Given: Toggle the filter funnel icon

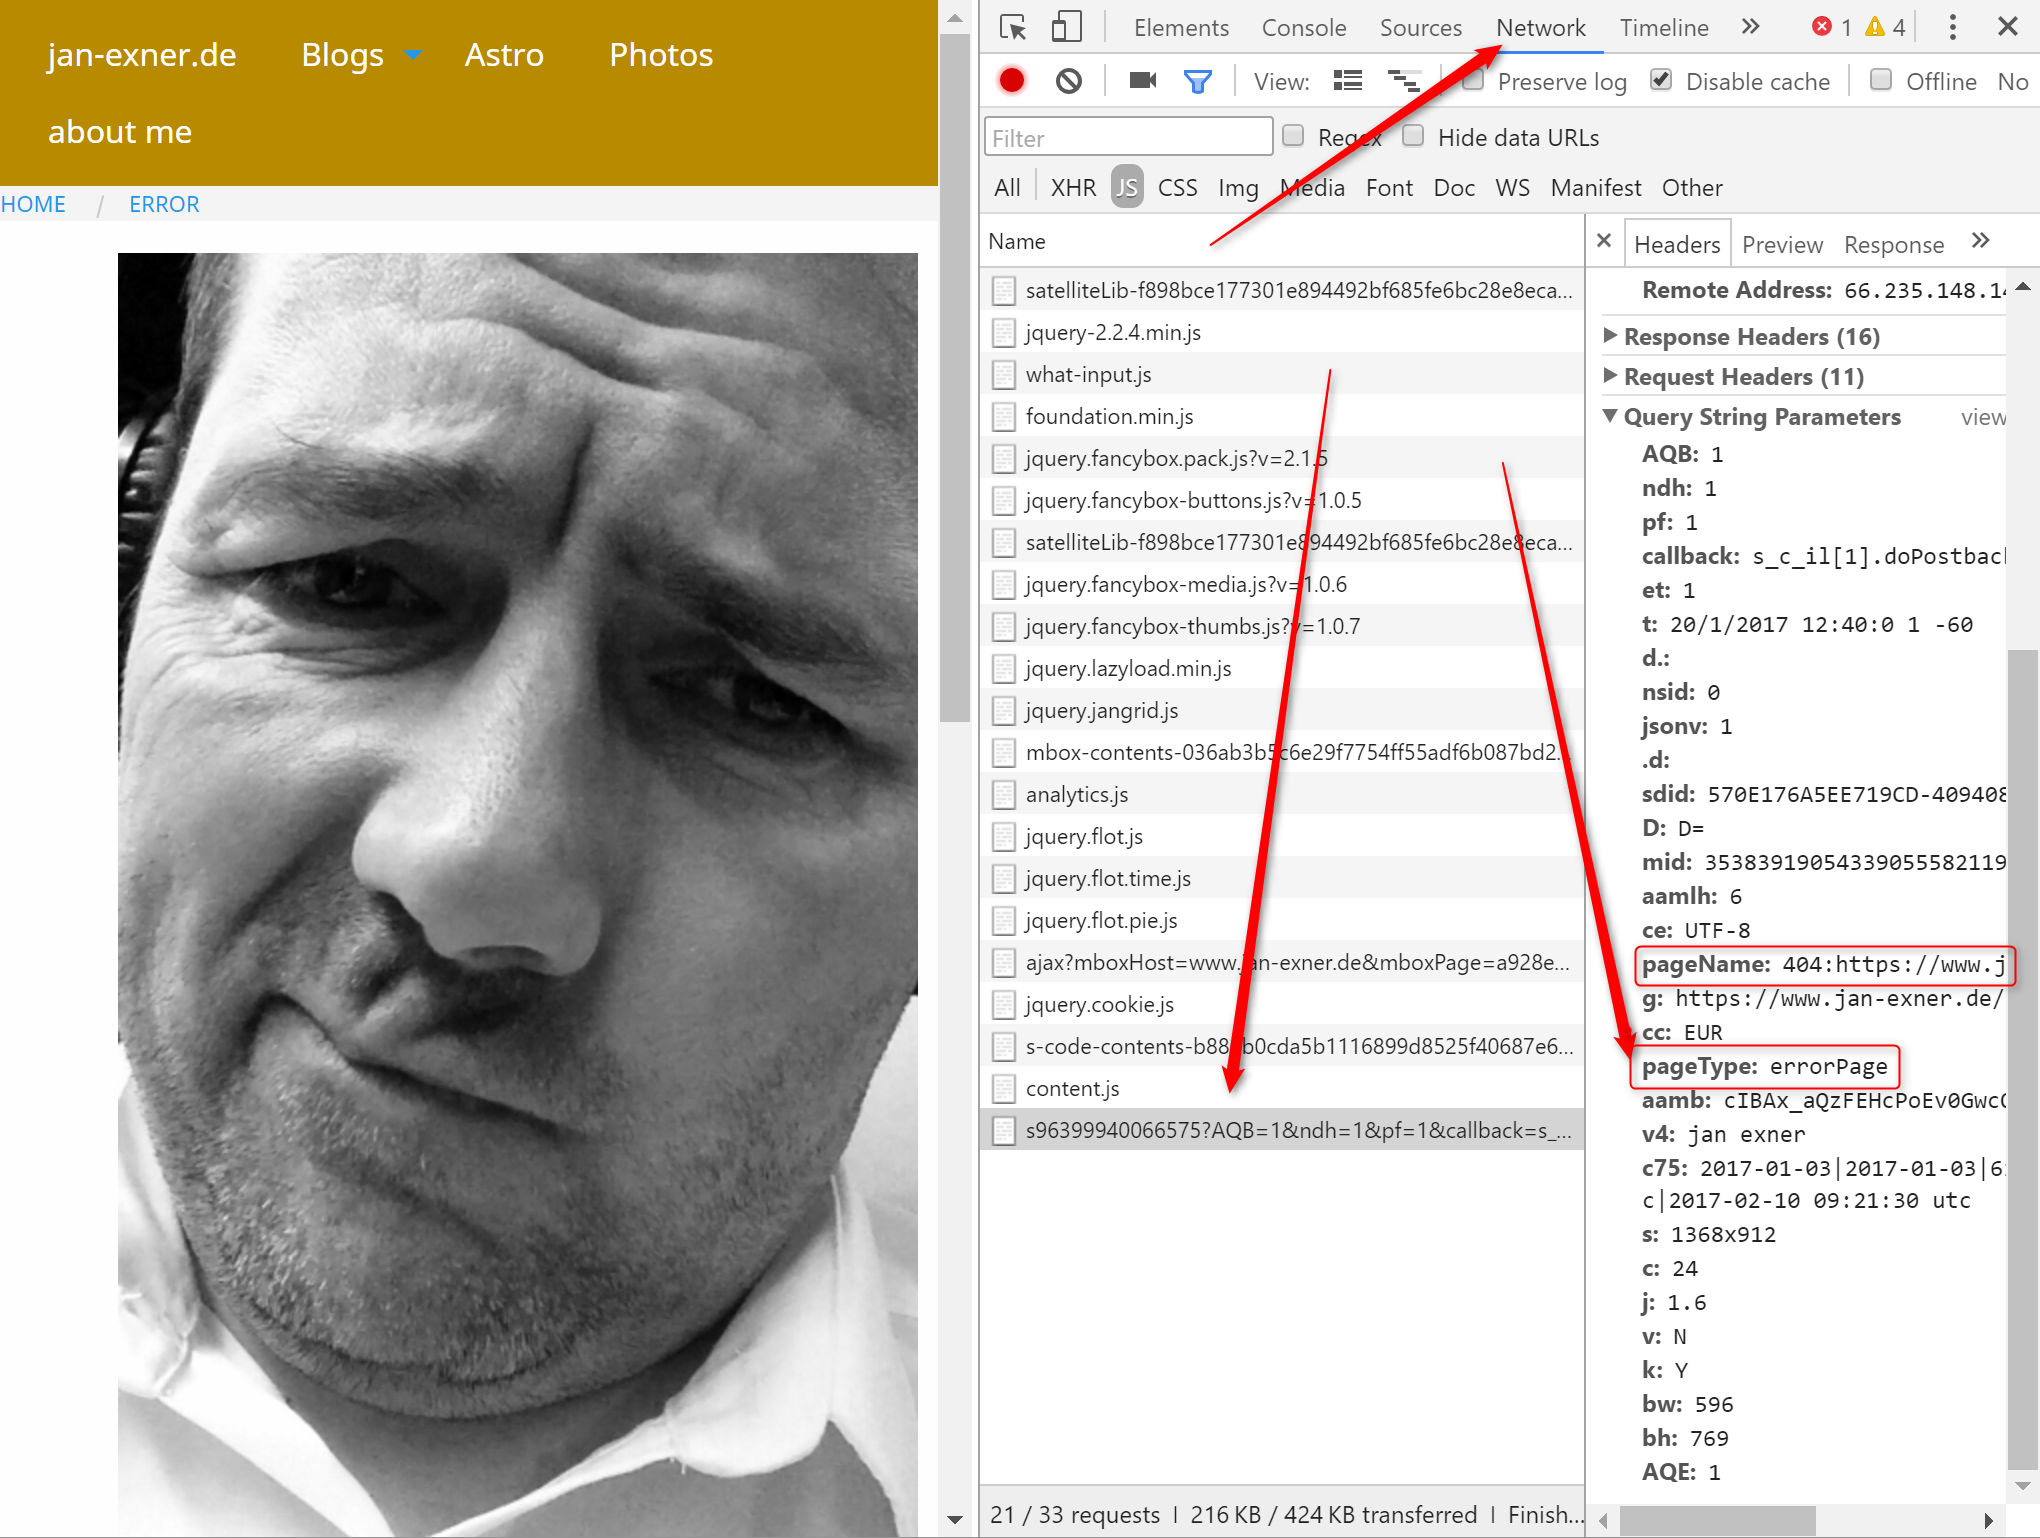Looking at the screenshot, I should click(x=1197, y=81).
